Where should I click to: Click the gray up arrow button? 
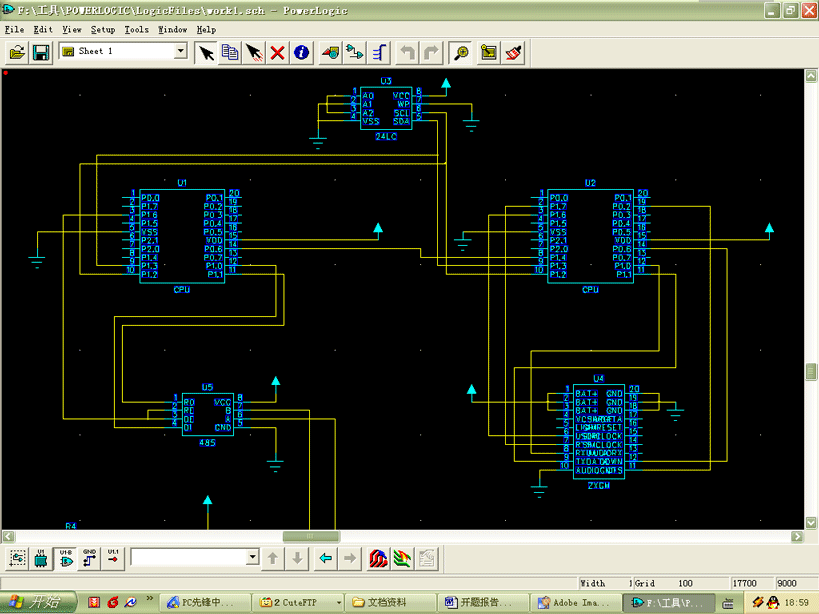(273, 559)
